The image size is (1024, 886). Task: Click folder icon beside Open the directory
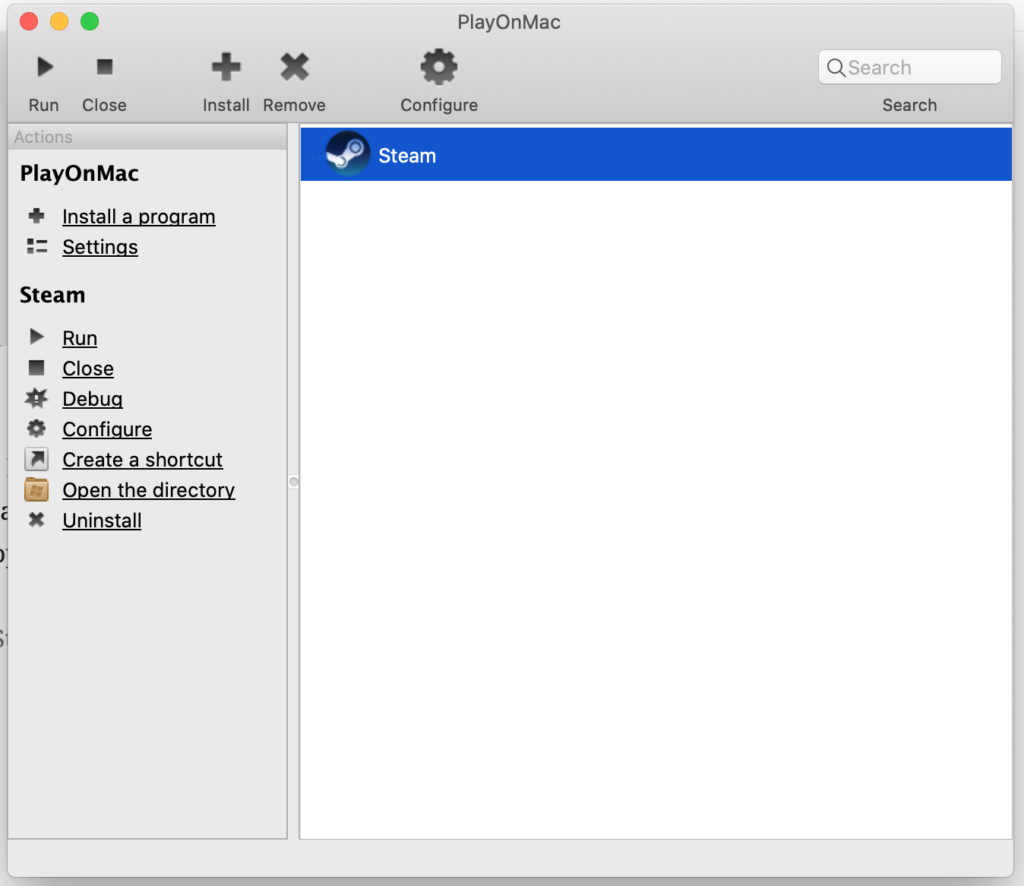pos(37,490)
